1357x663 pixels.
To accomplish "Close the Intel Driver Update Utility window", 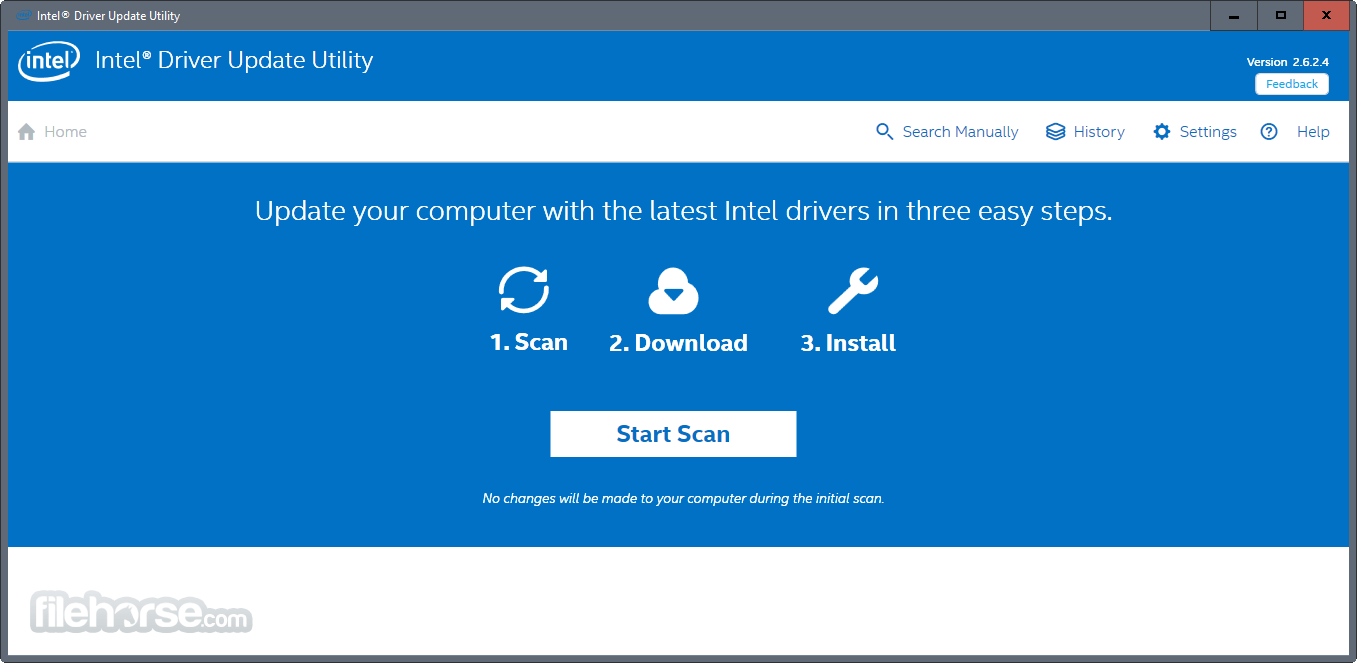I will [1327, 16].
